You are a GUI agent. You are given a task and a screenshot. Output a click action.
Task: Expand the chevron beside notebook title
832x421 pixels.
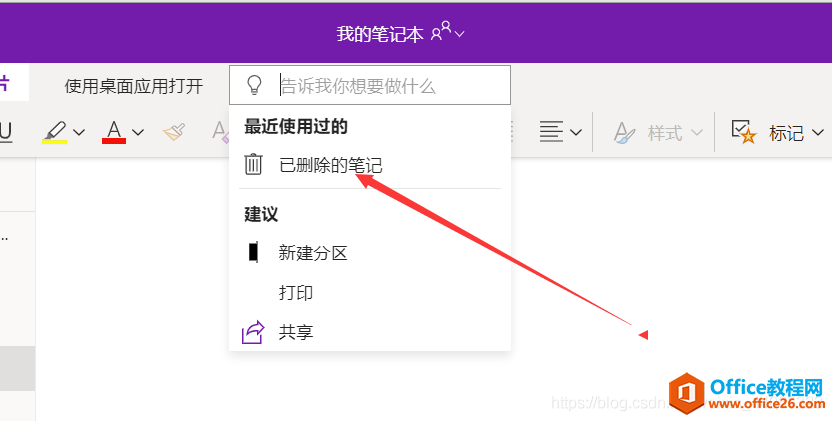click(x=460, y=35)
